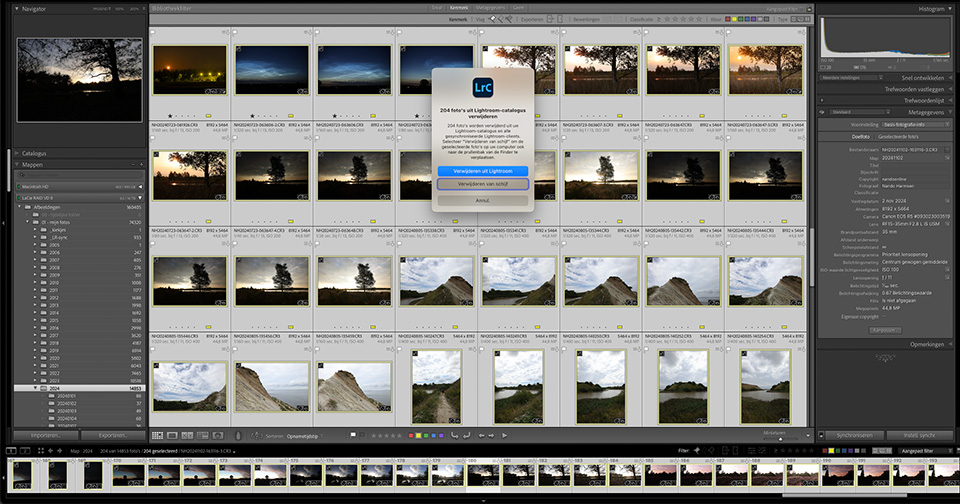Click Verwijderen van schijf button
The height and width of the screenshot is (504, 960).
pos(482,184)
